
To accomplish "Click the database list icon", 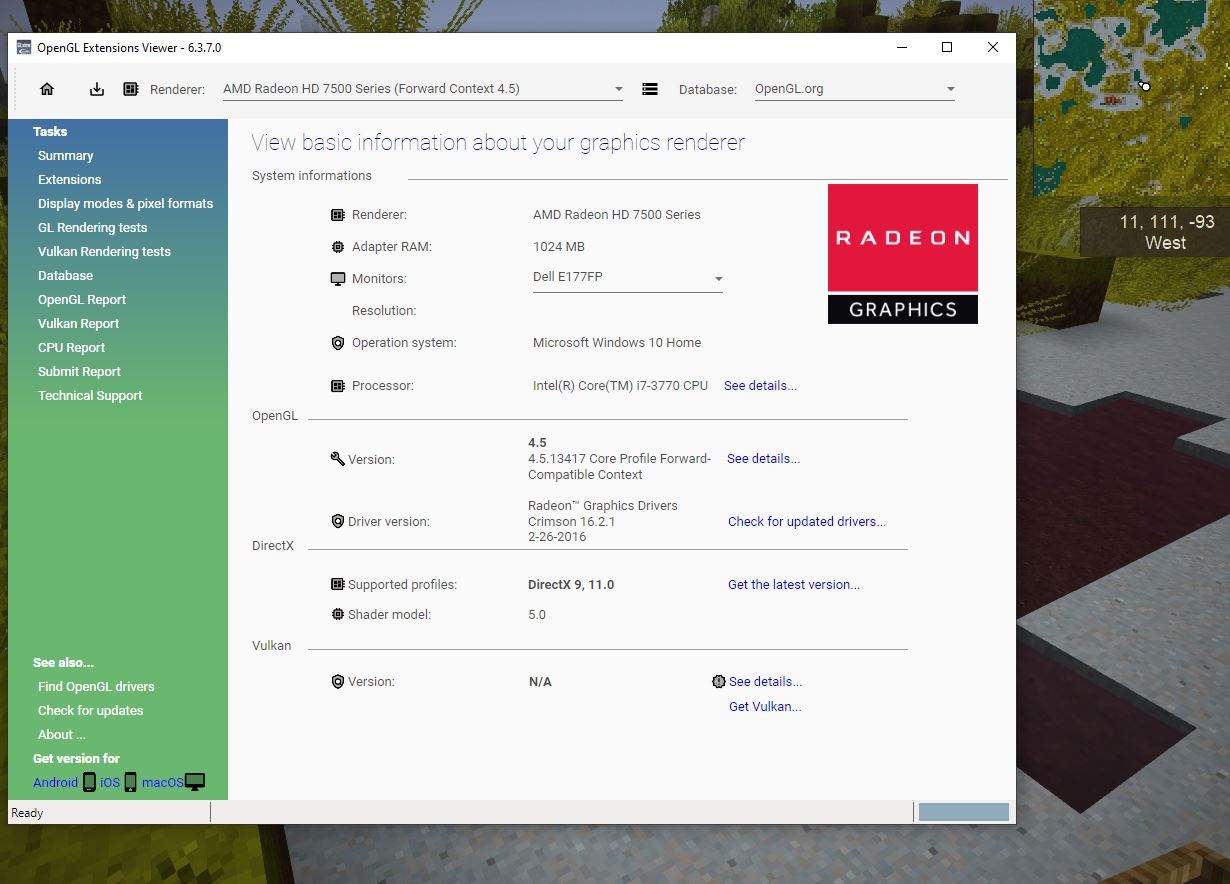I will tap(650, 89).
